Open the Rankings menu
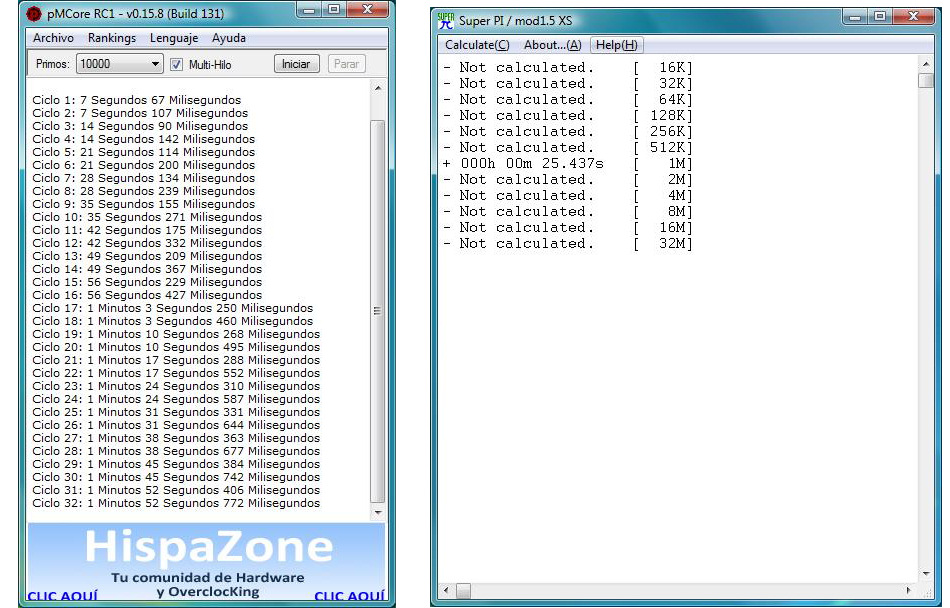This screenshot has height=608, width=950. (x=111, y=38)
